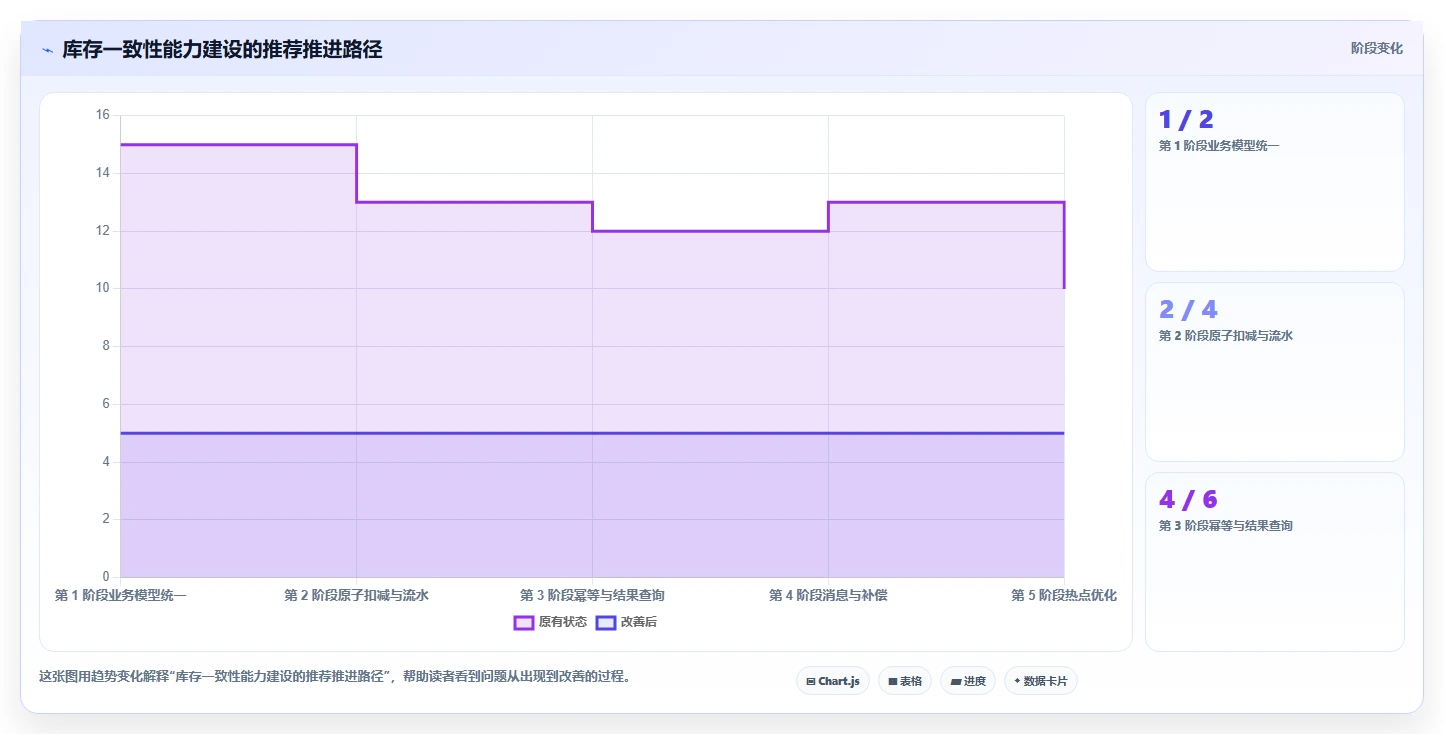The height and width of the screenshot is (734, 1444).
Task: Open the 2 / 4 第 2 阶段原子扣减与流水 card
Action: tap(1275, 372)
